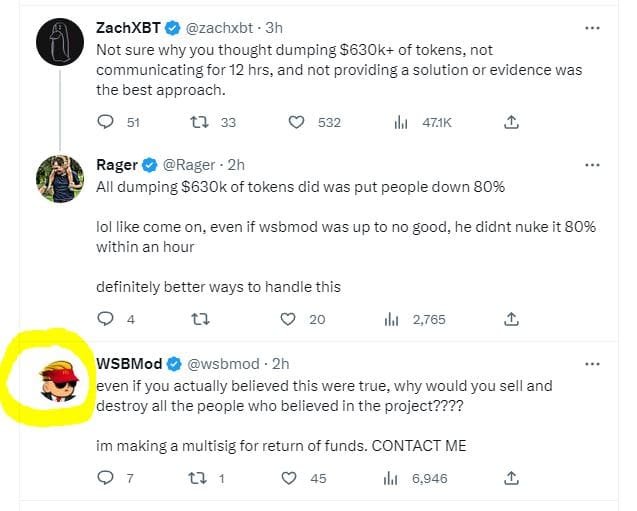Screen dimensions: 637x511
Task: View analytics on WSBMod's tweet
Action: [x=400, y=478]
